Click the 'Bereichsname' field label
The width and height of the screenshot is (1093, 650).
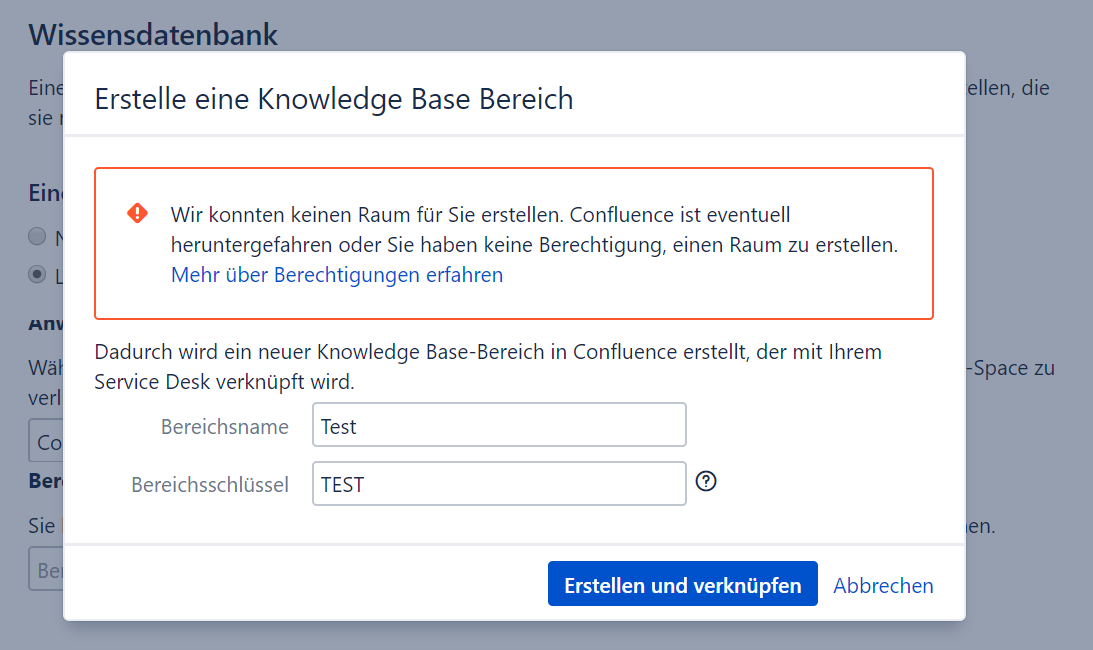click(224, 426)
